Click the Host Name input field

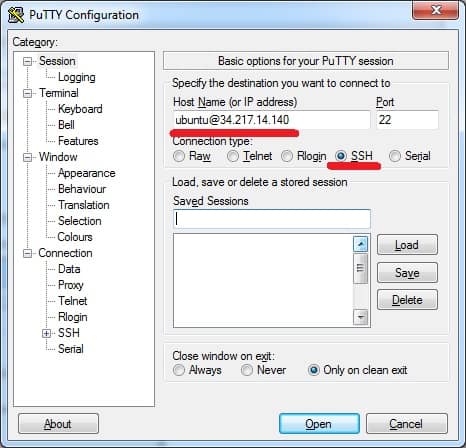[x=272, y=120]
